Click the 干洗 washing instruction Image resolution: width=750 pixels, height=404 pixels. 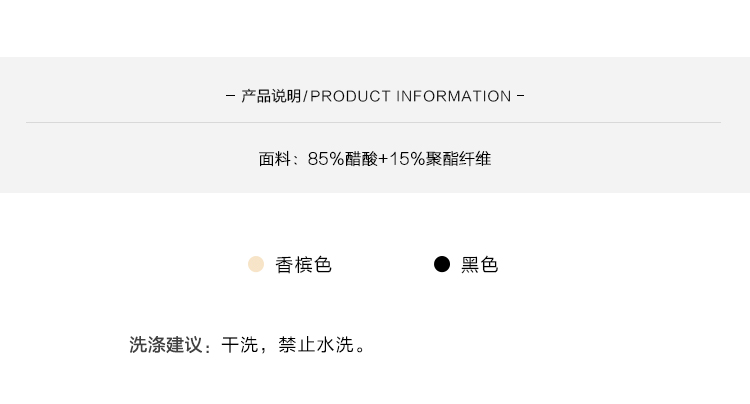pyautogui.click(x=239, y=345)
